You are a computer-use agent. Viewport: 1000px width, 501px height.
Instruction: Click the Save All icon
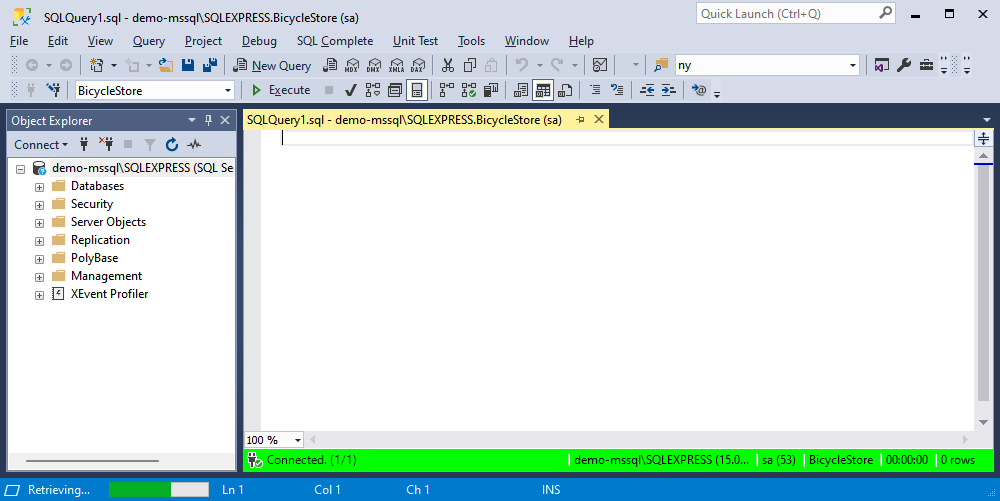point(210,65)
